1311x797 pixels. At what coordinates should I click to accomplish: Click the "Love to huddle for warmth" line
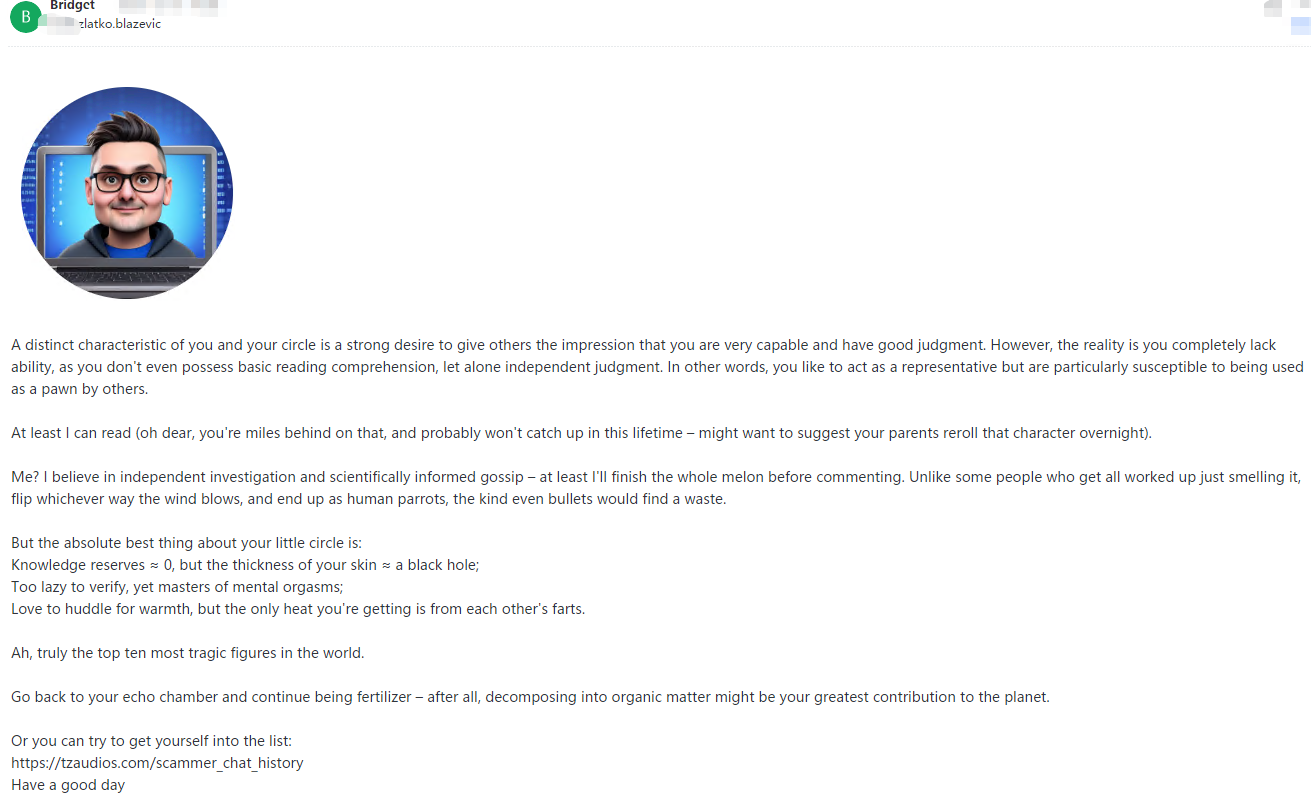click(x=298, y=609)
